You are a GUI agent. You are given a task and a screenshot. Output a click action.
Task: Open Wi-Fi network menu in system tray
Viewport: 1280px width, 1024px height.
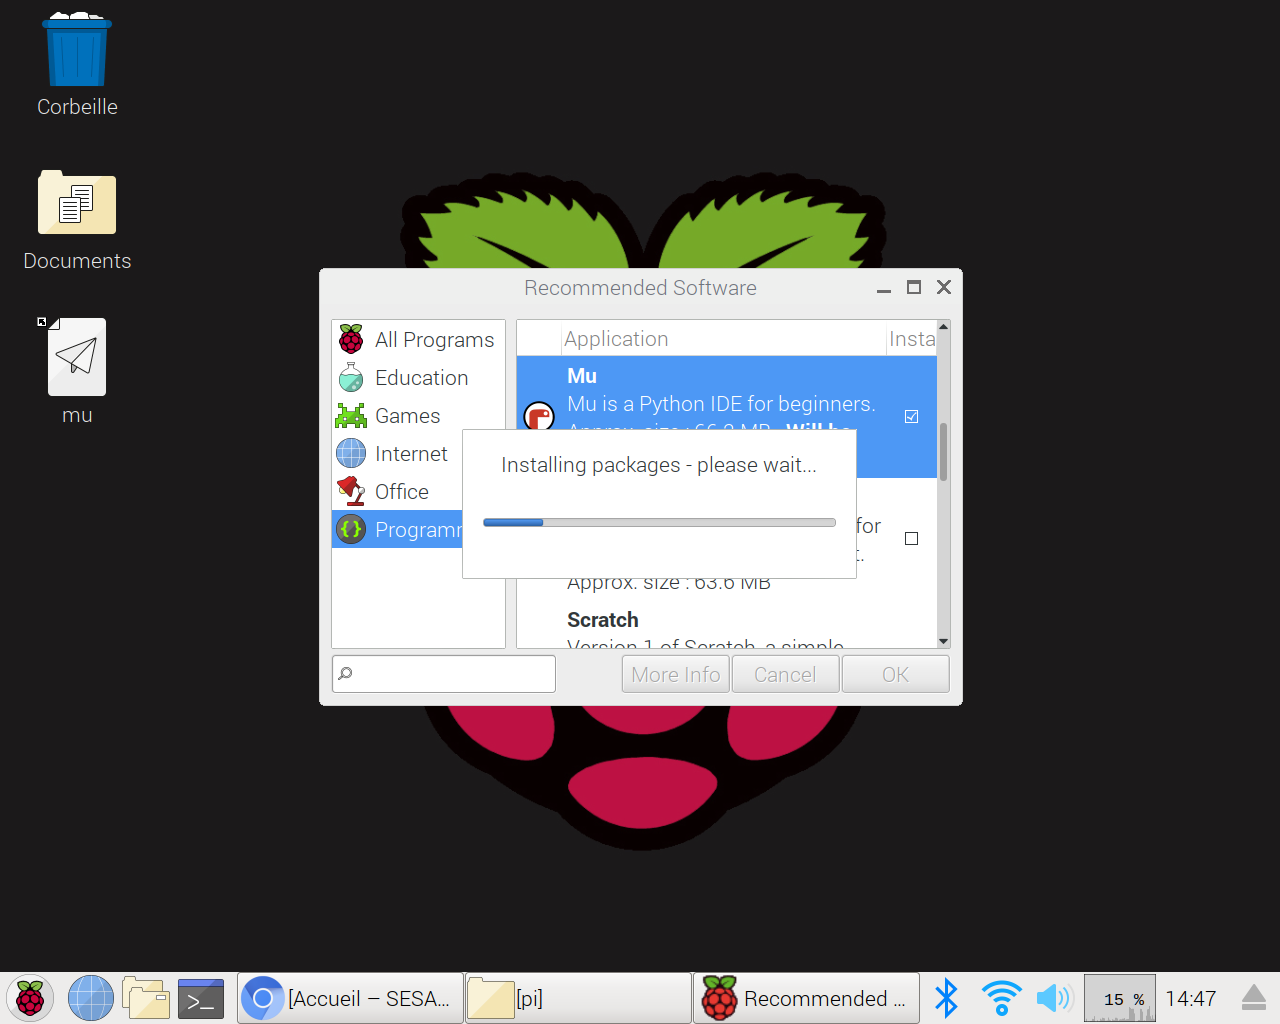pyautogui.click(x=1001, y=998)
